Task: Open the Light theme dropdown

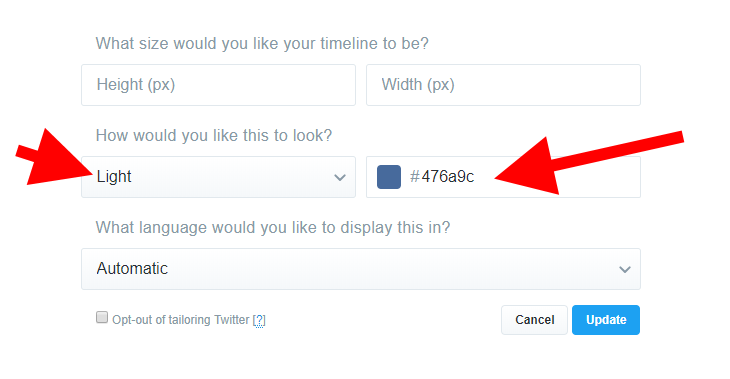Action: point(218,177)
